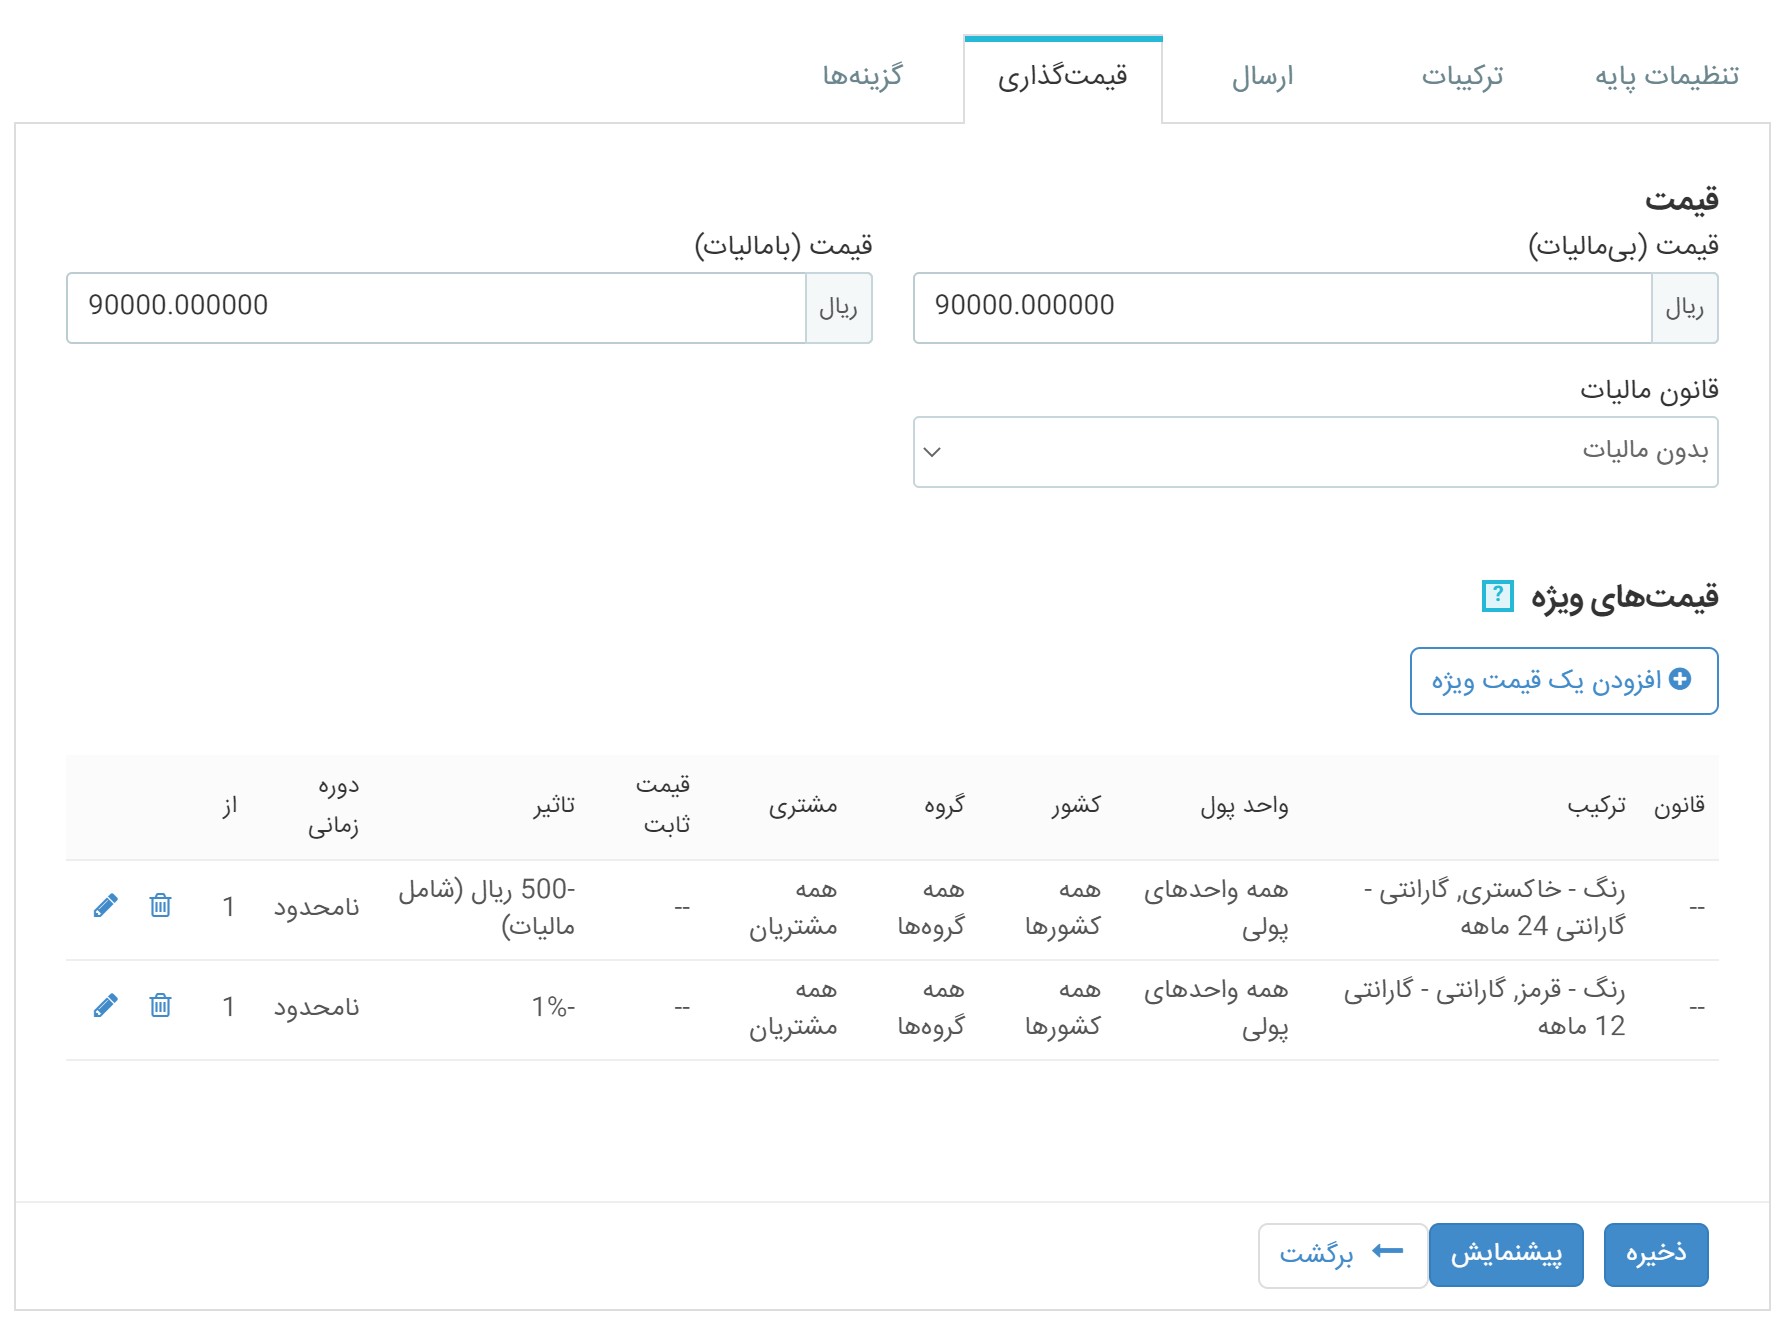The height and width of the screenshot is (1330, 1784).
Task: Open help icon next to قیمت‌های ویژه
Action: tap(1497, 596)
